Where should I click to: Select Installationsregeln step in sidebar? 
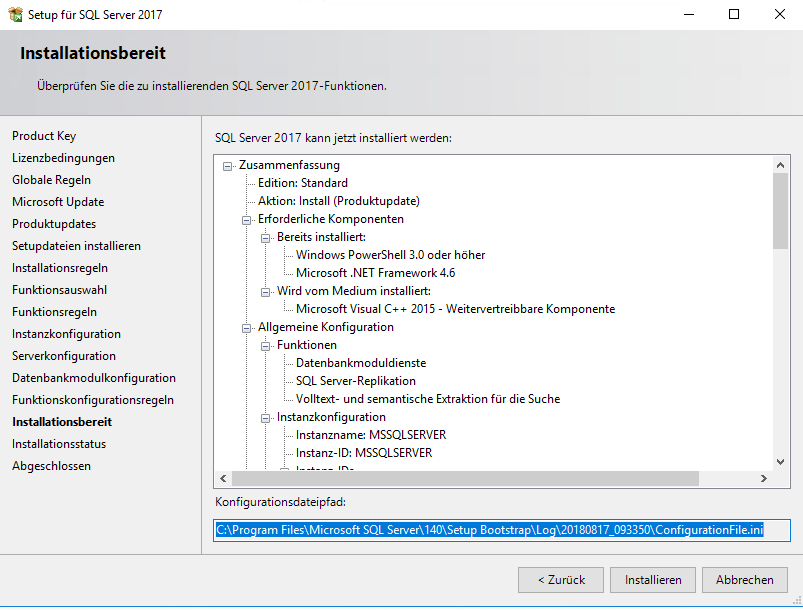tap(60, 268)
